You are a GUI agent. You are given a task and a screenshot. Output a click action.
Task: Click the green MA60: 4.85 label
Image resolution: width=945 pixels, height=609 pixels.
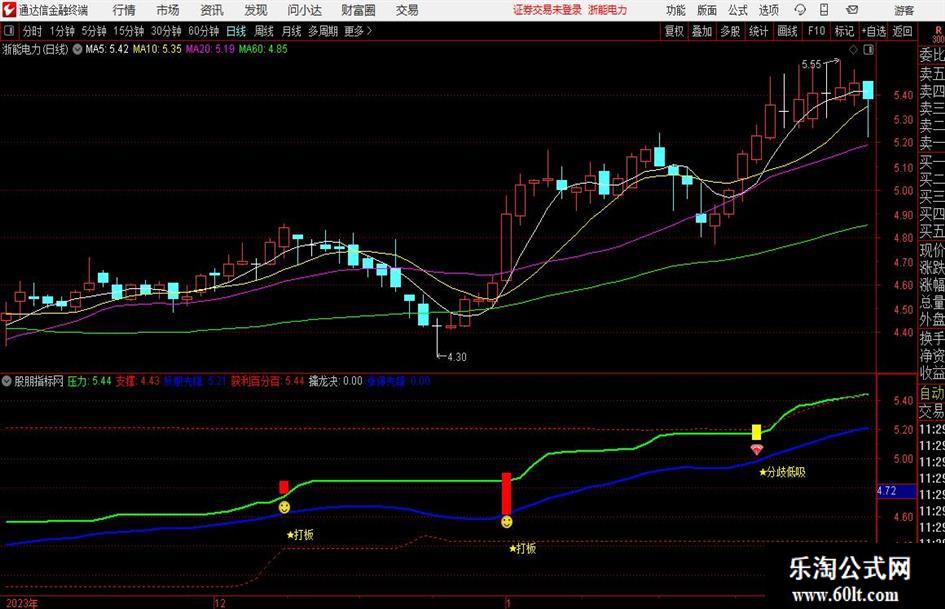[263, 49]
